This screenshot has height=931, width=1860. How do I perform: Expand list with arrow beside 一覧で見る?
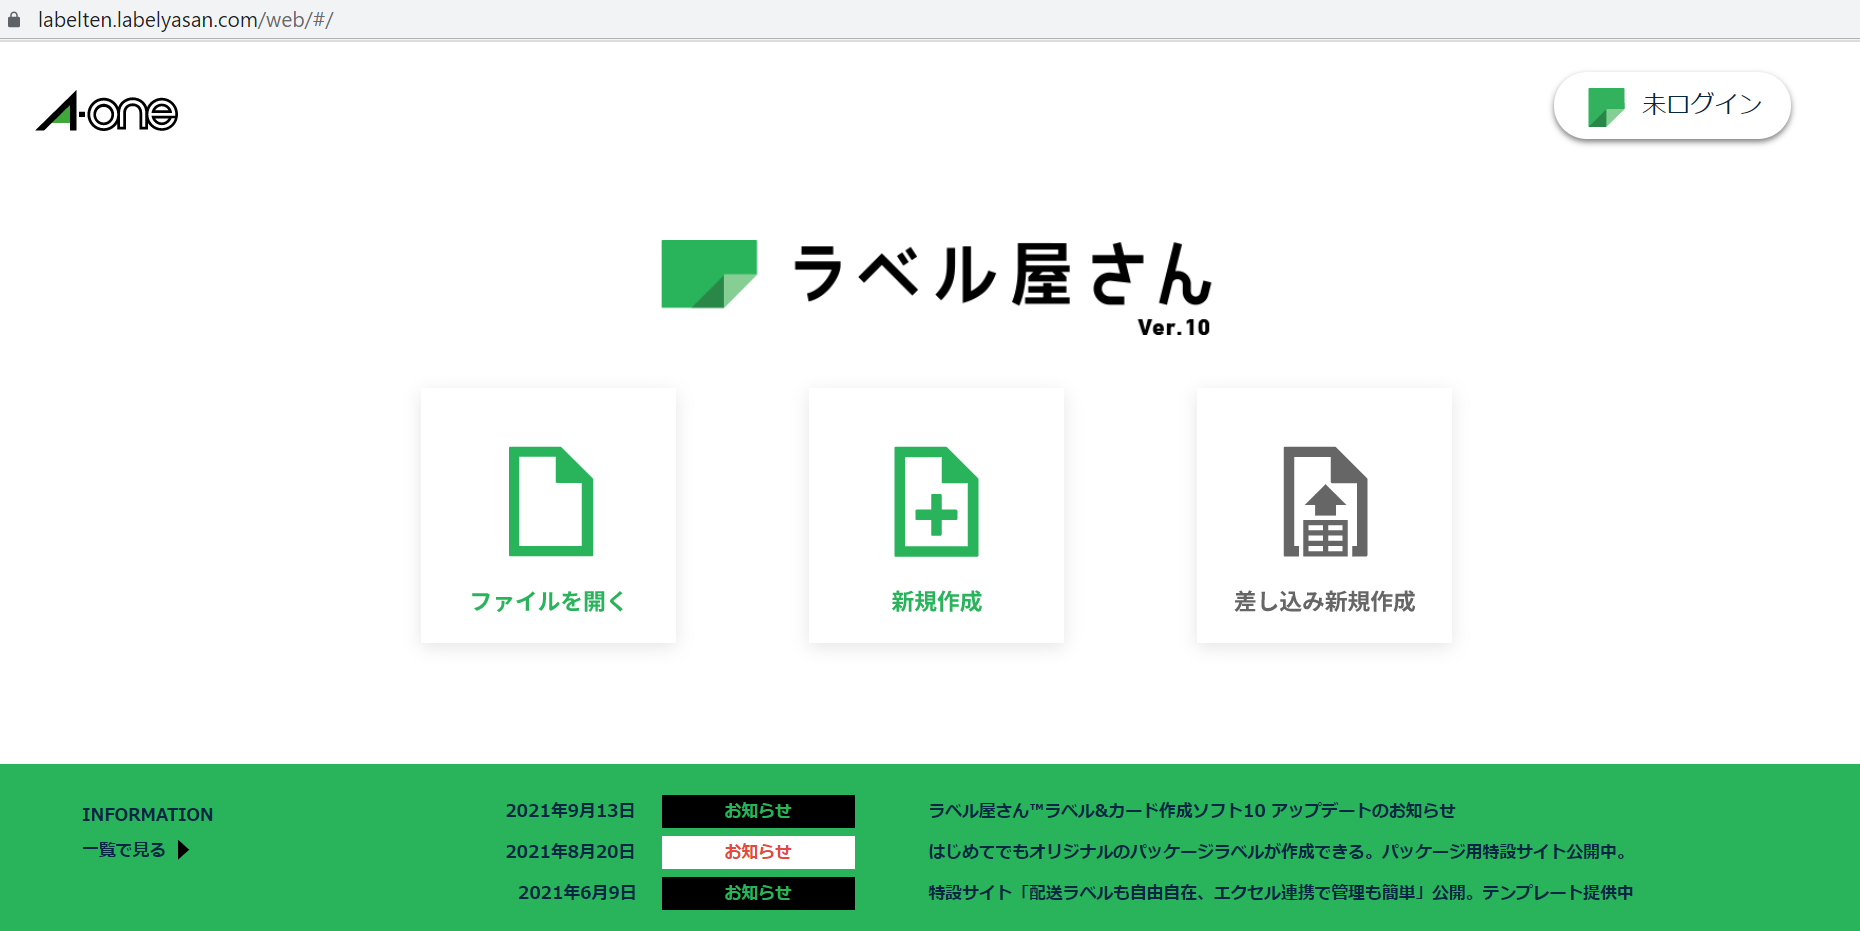[183, 850]
